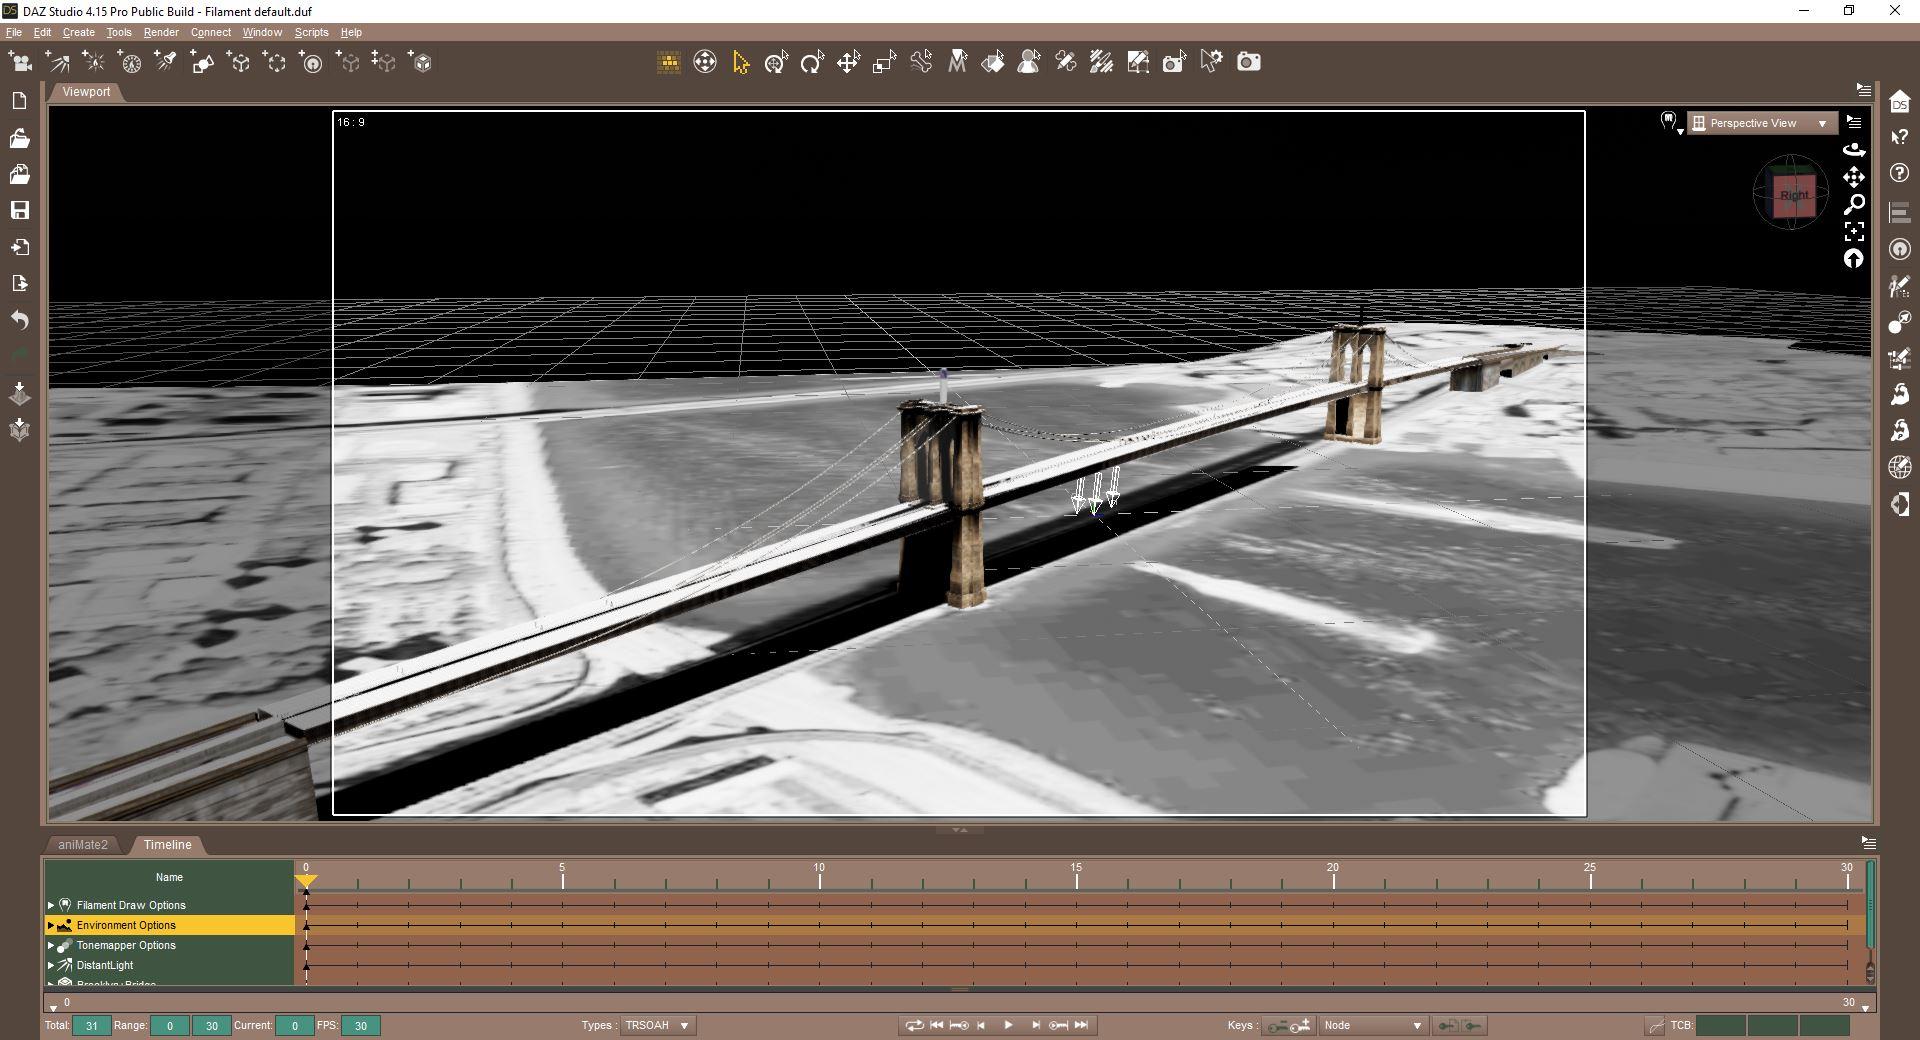Screen dimensions: 1920x1040
Task: Expand the Environment Options row
Action: tap(51, 925)
